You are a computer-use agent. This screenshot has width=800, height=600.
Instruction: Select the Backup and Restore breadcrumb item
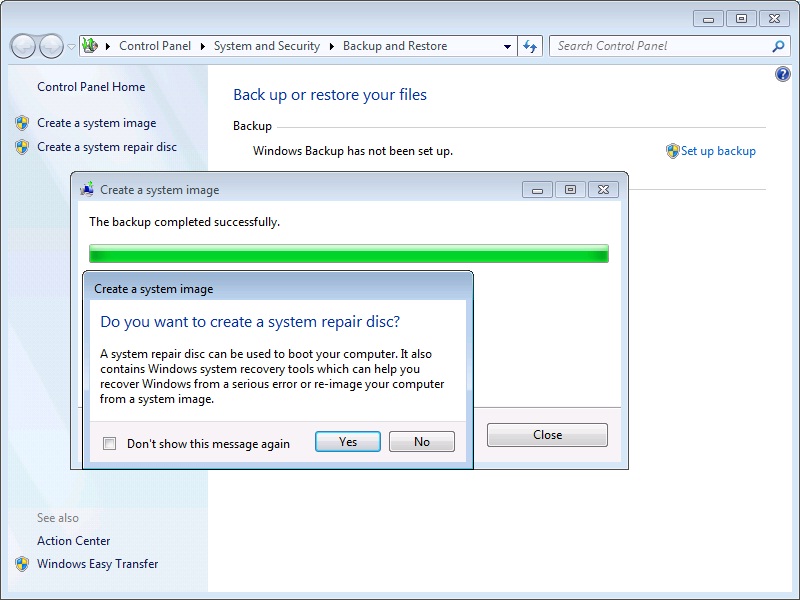tap(395, 46)
